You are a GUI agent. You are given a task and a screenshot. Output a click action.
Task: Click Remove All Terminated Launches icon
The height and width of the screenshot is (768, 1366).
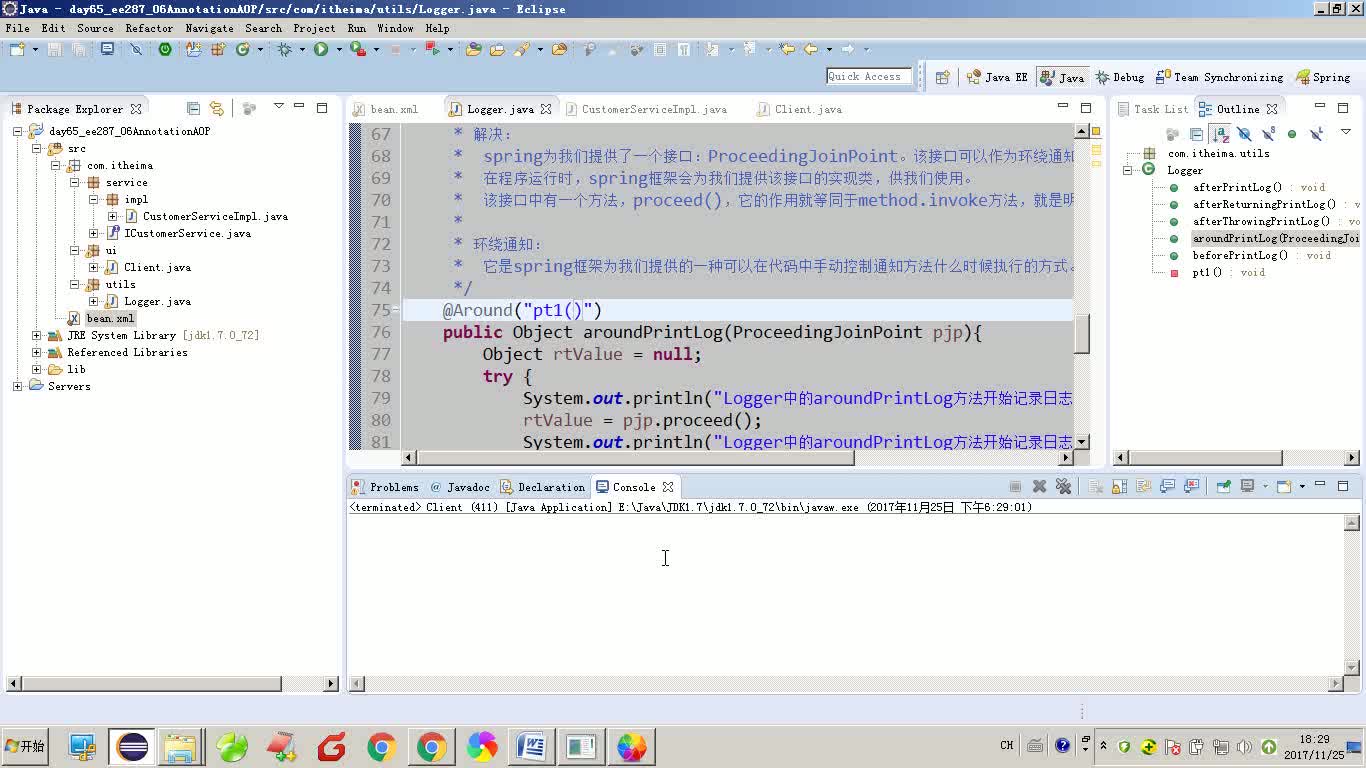click(1063, 487)
